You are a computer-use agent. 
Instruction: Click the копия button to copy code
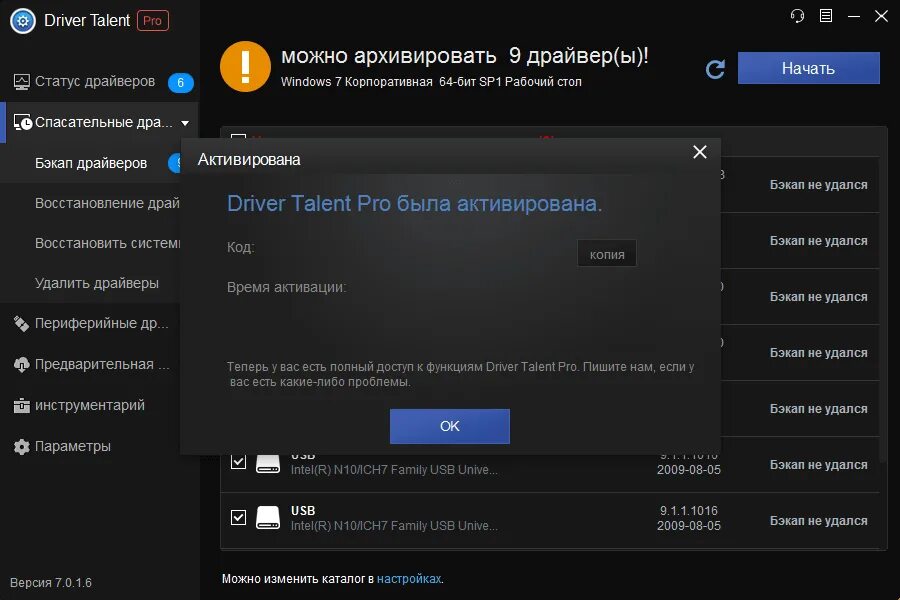tap(607, 254)
